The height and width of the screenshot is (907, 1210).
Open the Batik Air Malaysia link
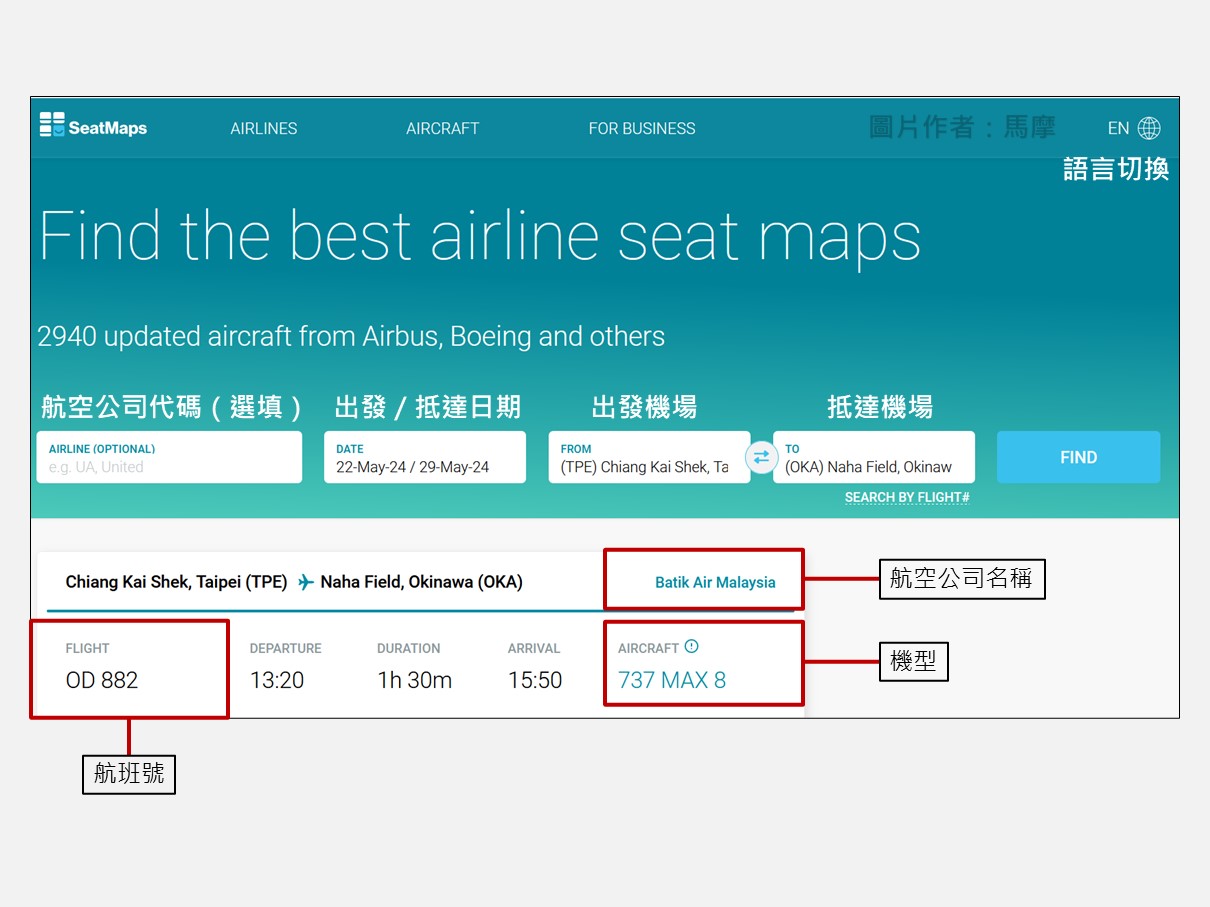pyautogui.click(x=715, y=582)
